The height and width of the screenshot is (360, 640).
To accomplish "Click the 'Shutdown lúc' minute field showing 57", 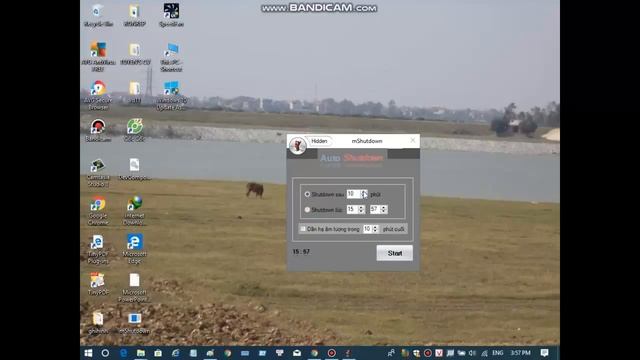I will tap(375, 209).
